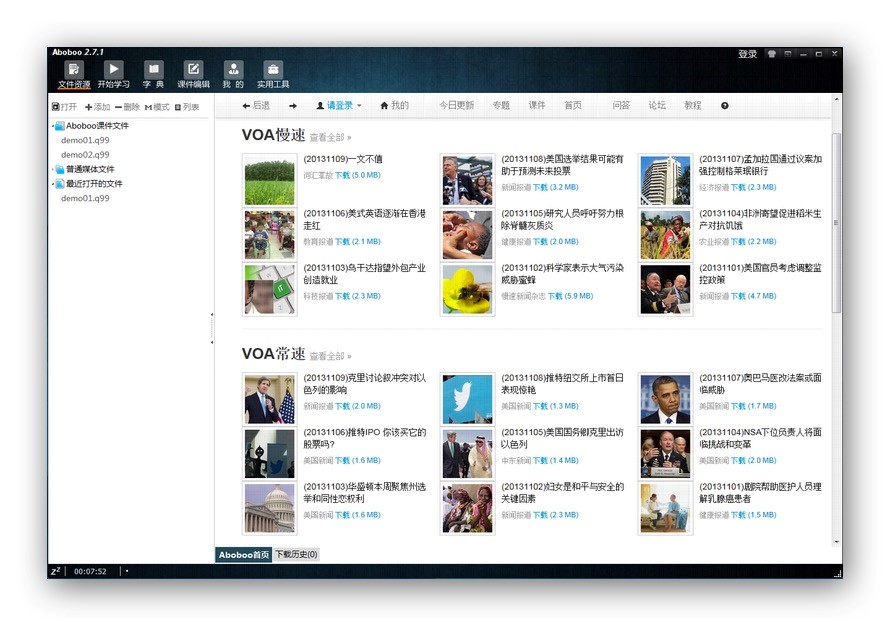Open the 今日更新 menu item

[456, 106]
